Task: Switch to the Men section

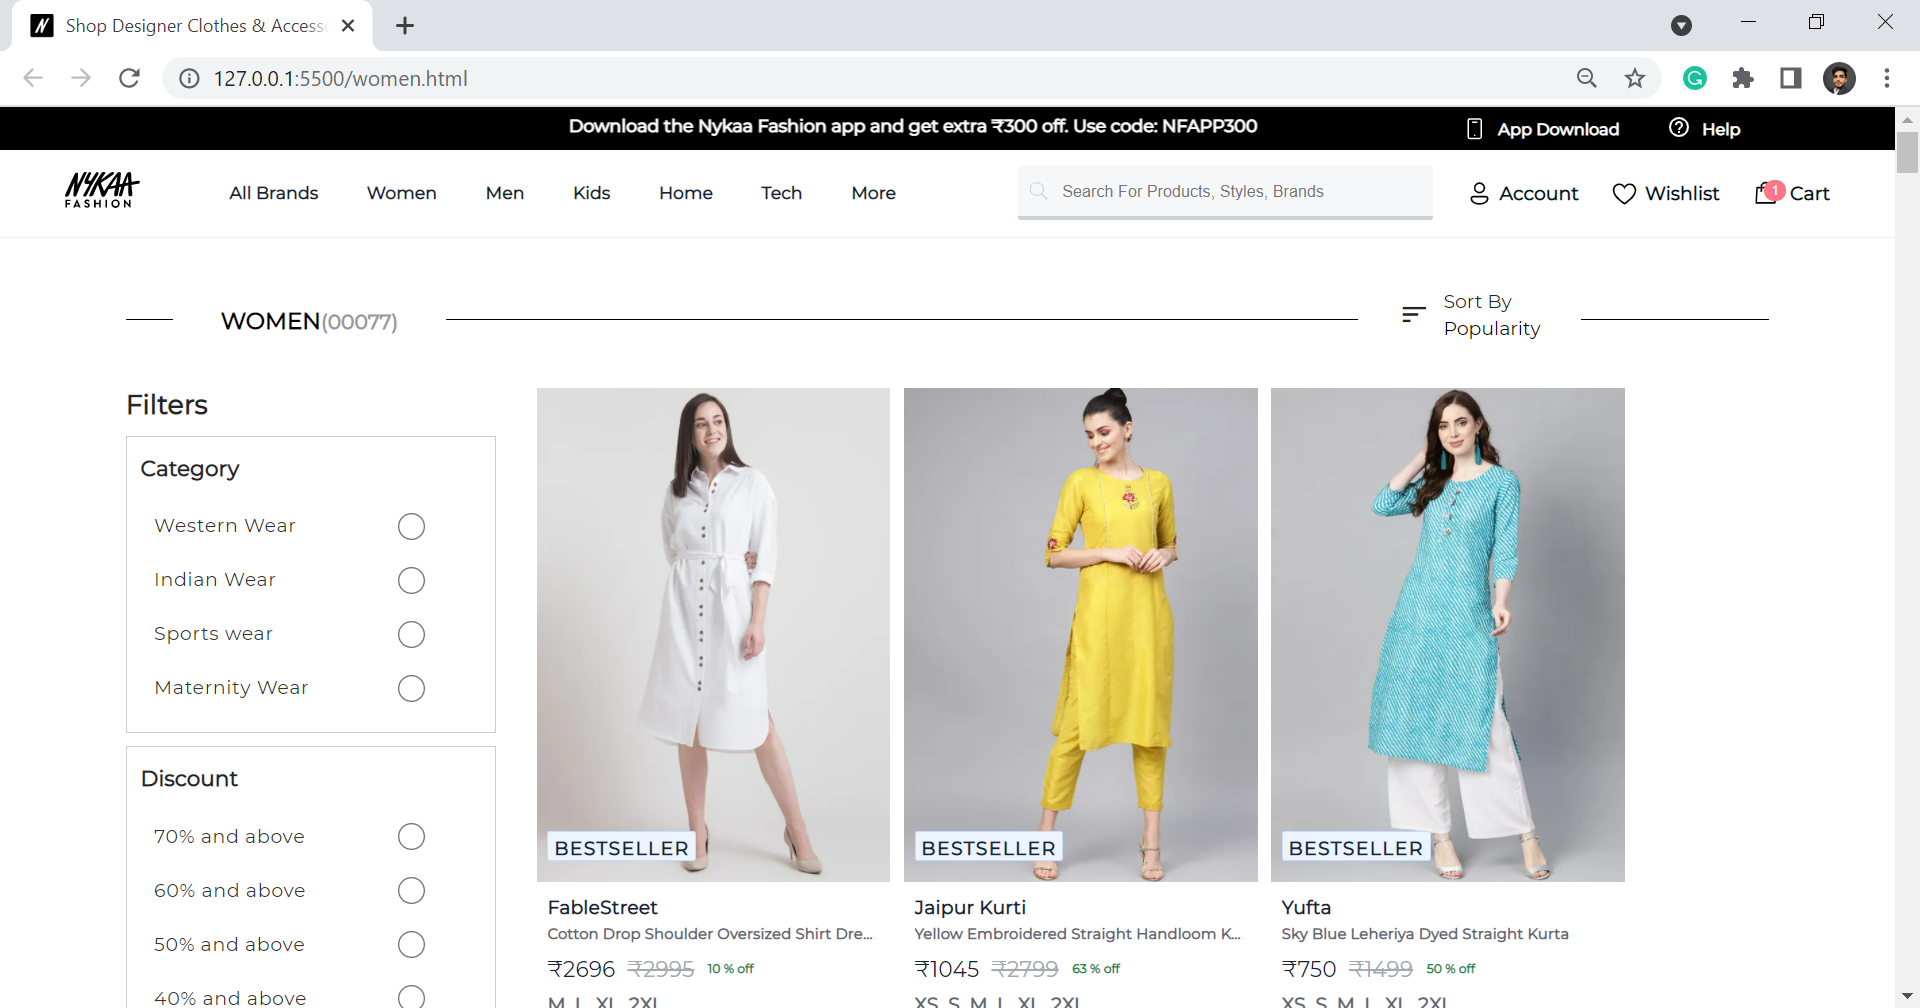Action: tap(504, 193)
